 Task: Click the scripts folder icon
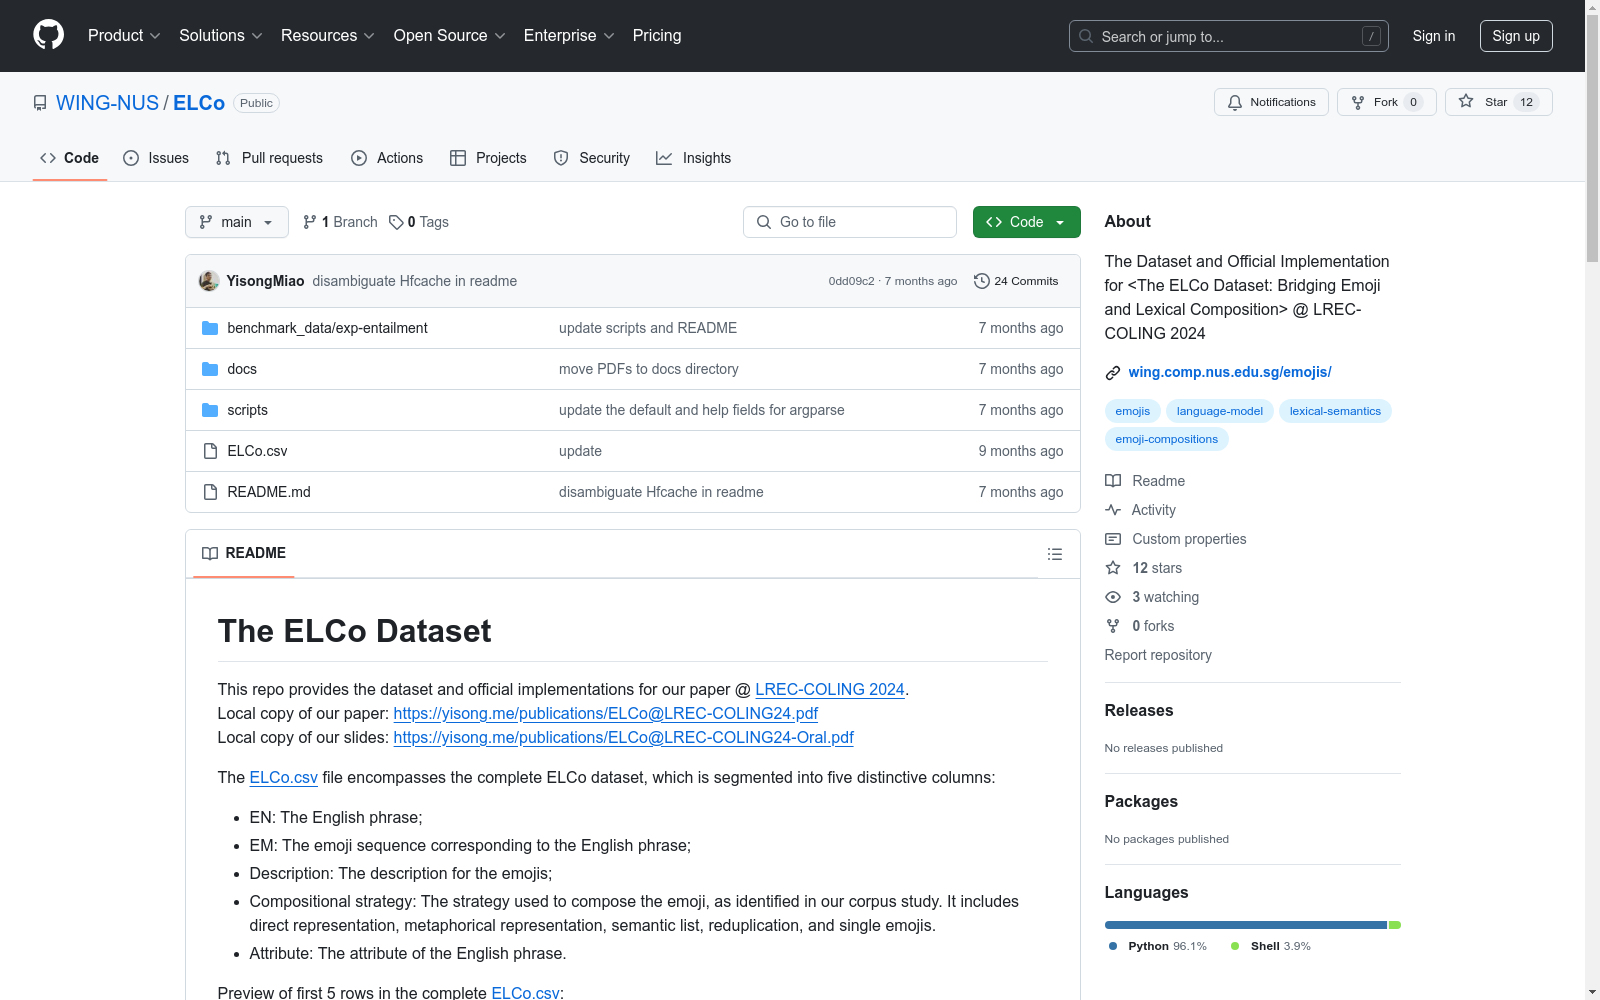(x=210, y=410)
